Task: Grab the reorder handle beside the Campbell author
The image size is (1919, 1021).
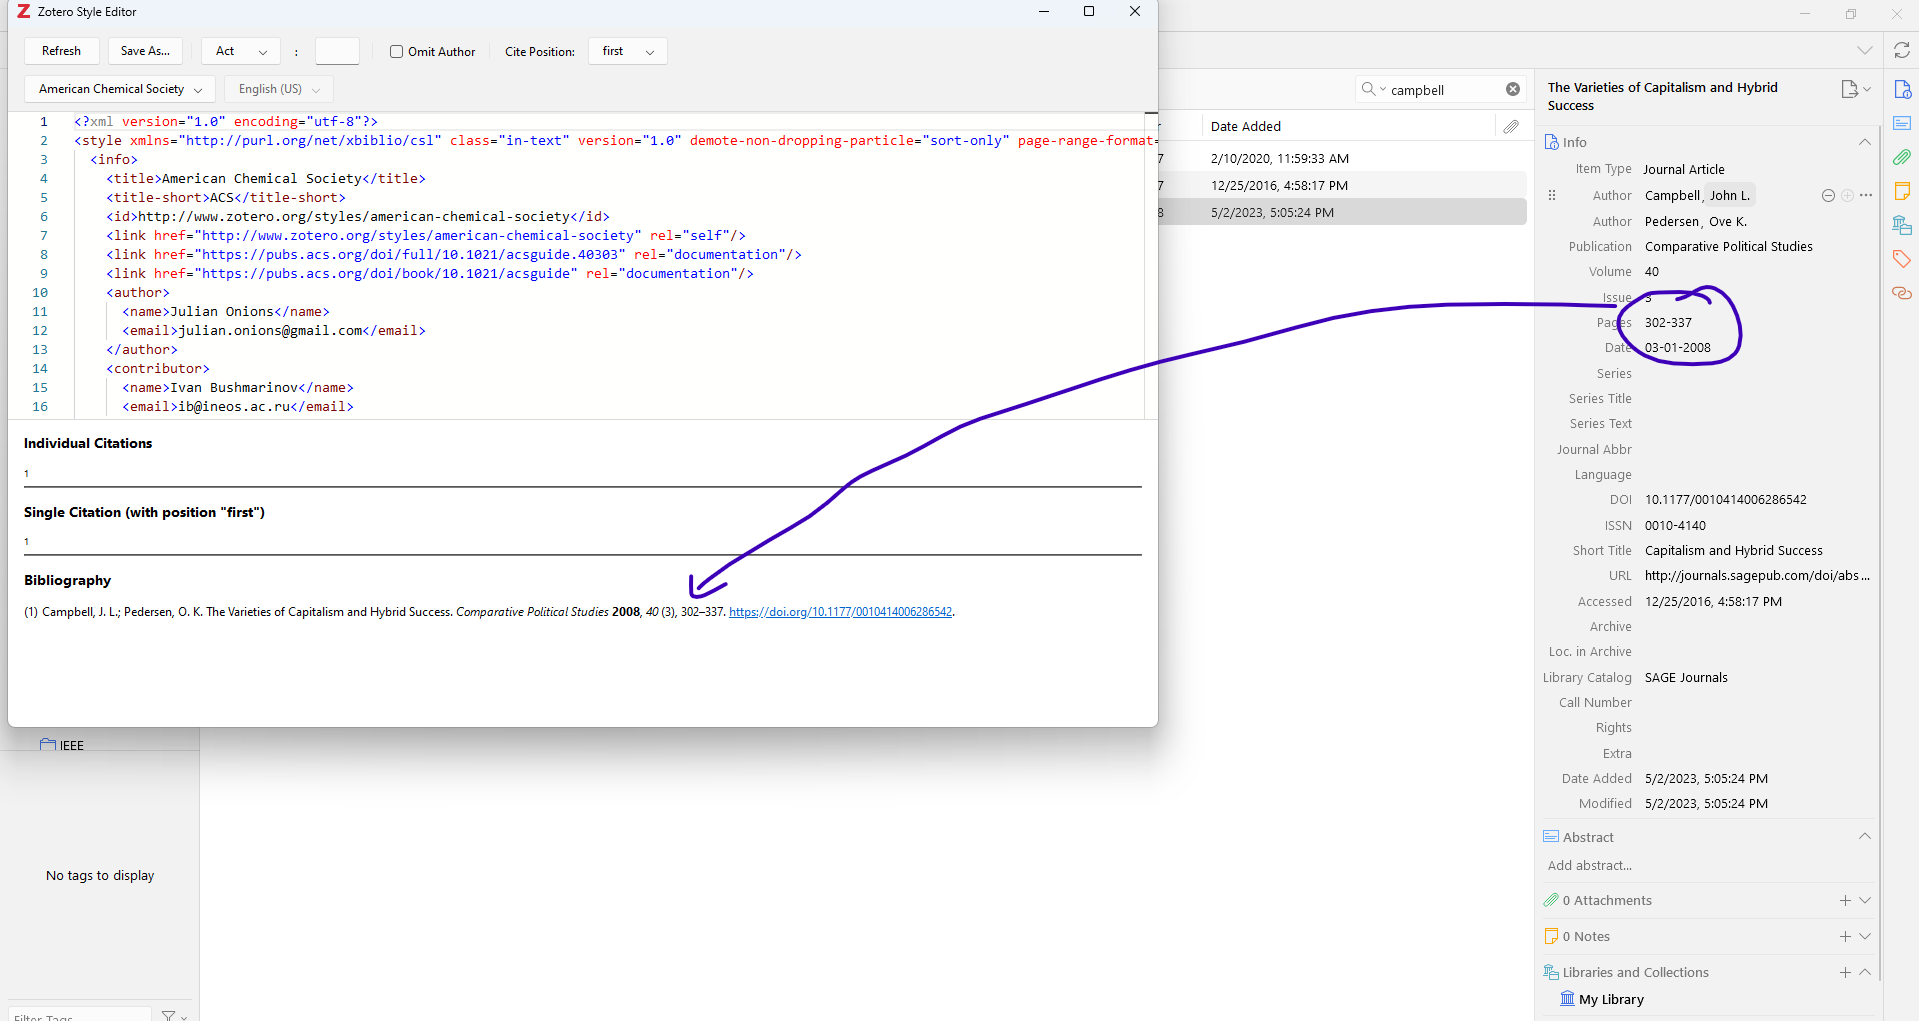Action: pos(1552,196)
